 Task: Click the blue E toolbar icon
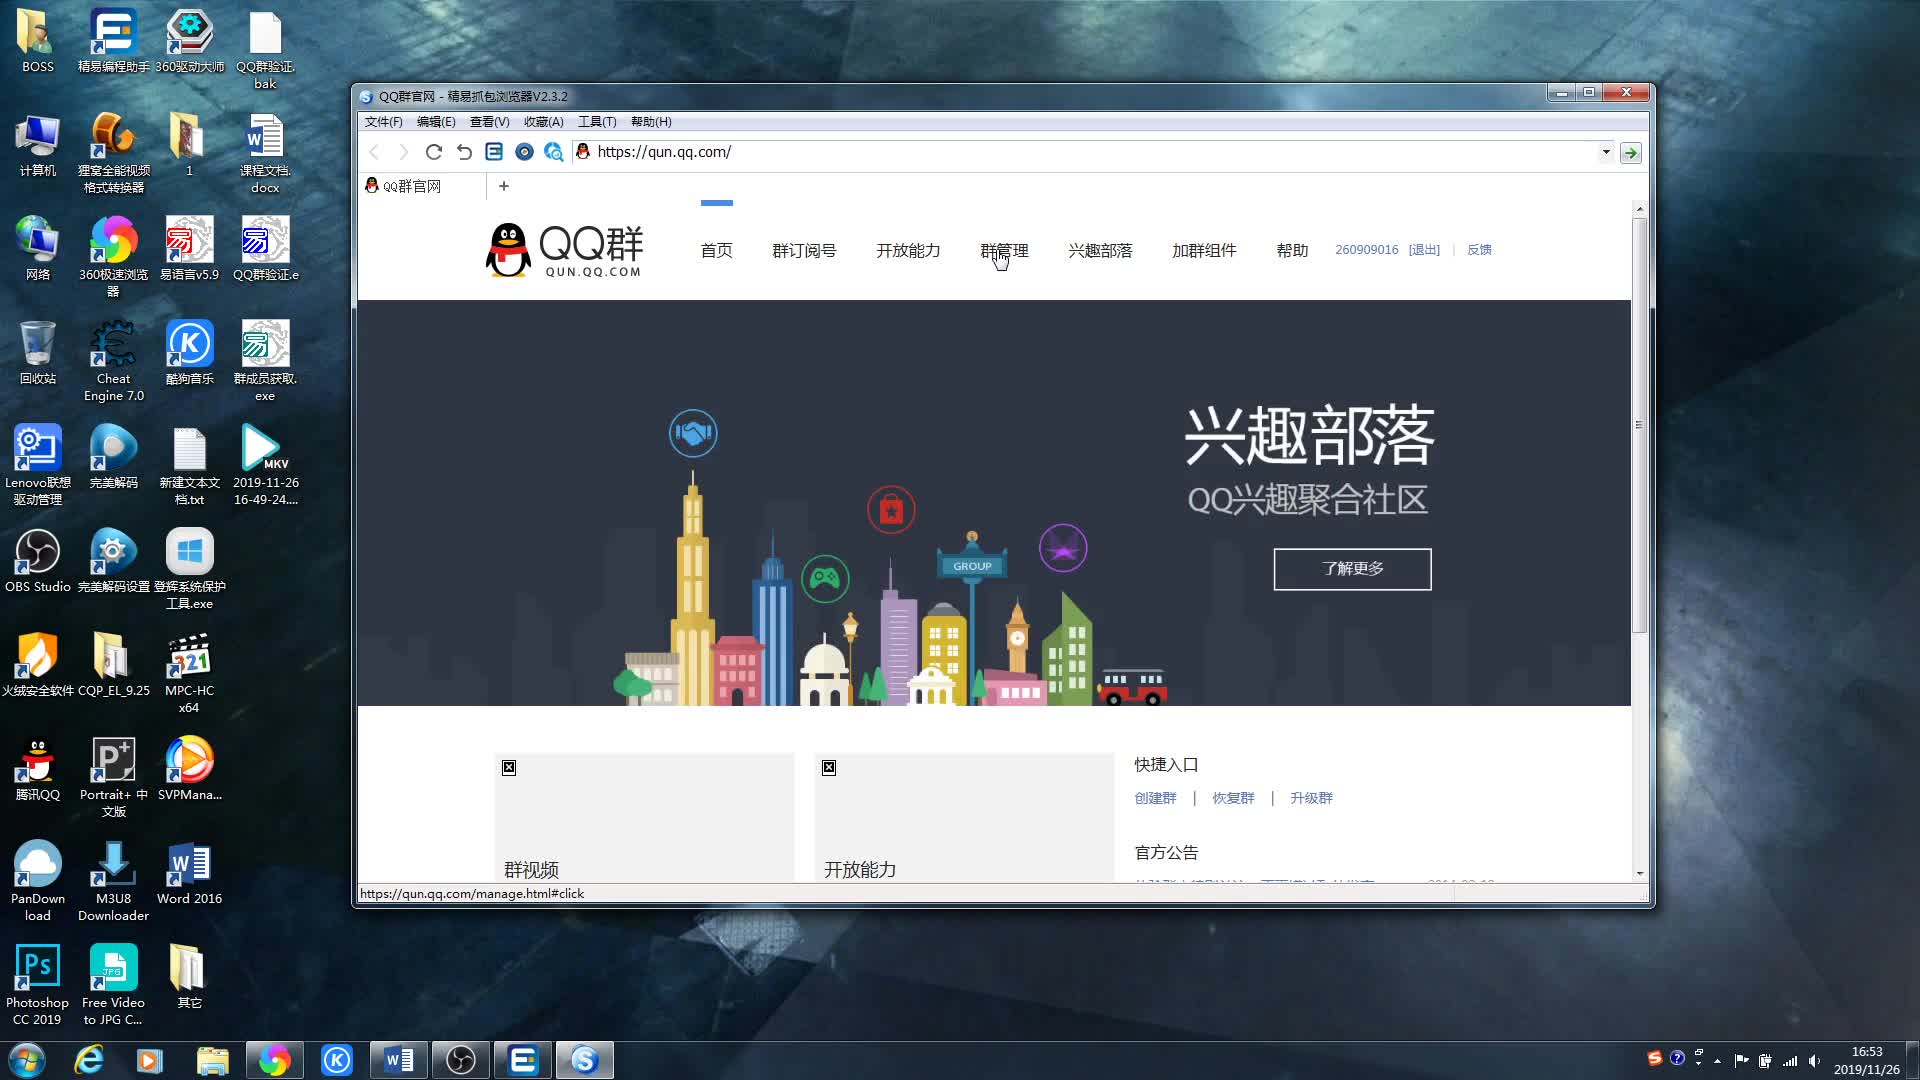click(494, 152)
